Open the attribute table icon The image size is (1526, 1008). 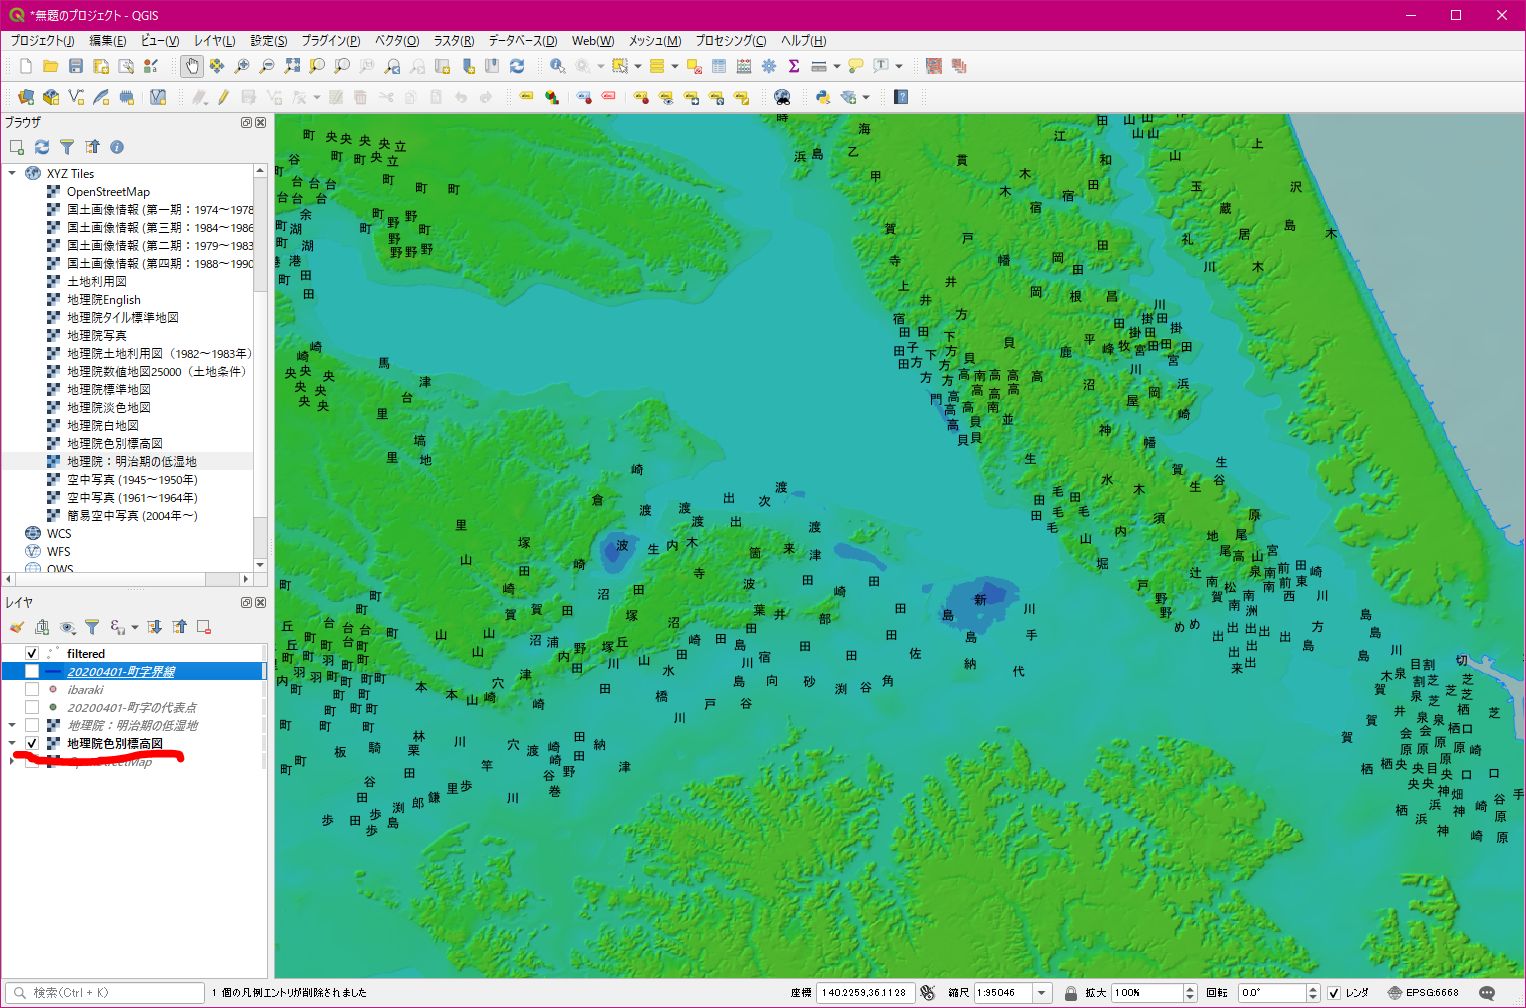[719, 66]
